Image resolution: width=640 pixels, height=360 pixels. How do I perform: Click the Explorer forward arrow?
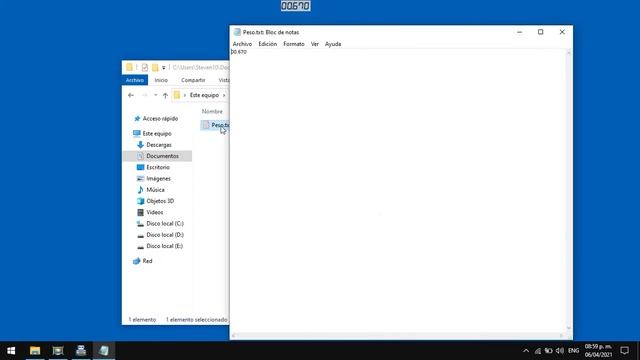tap(144, 96)
